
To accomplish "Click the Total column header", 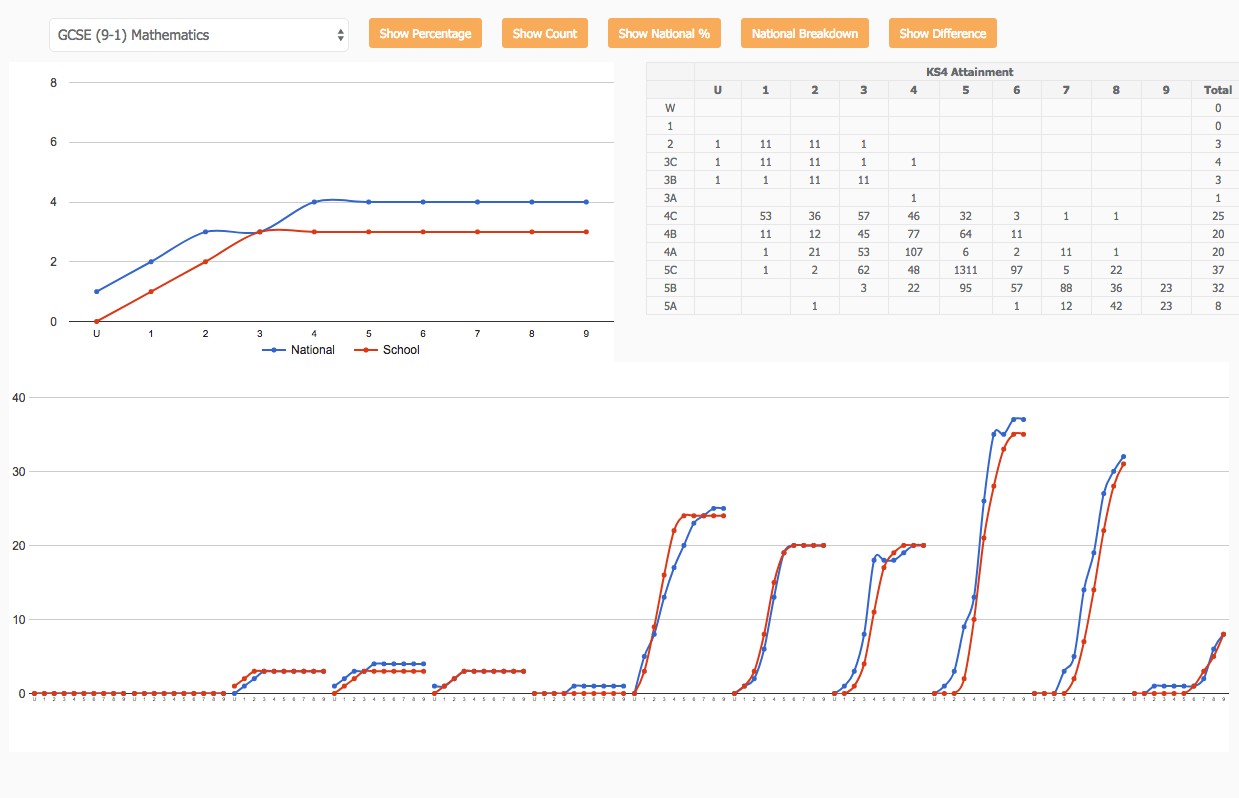I will click(1217, 90).
